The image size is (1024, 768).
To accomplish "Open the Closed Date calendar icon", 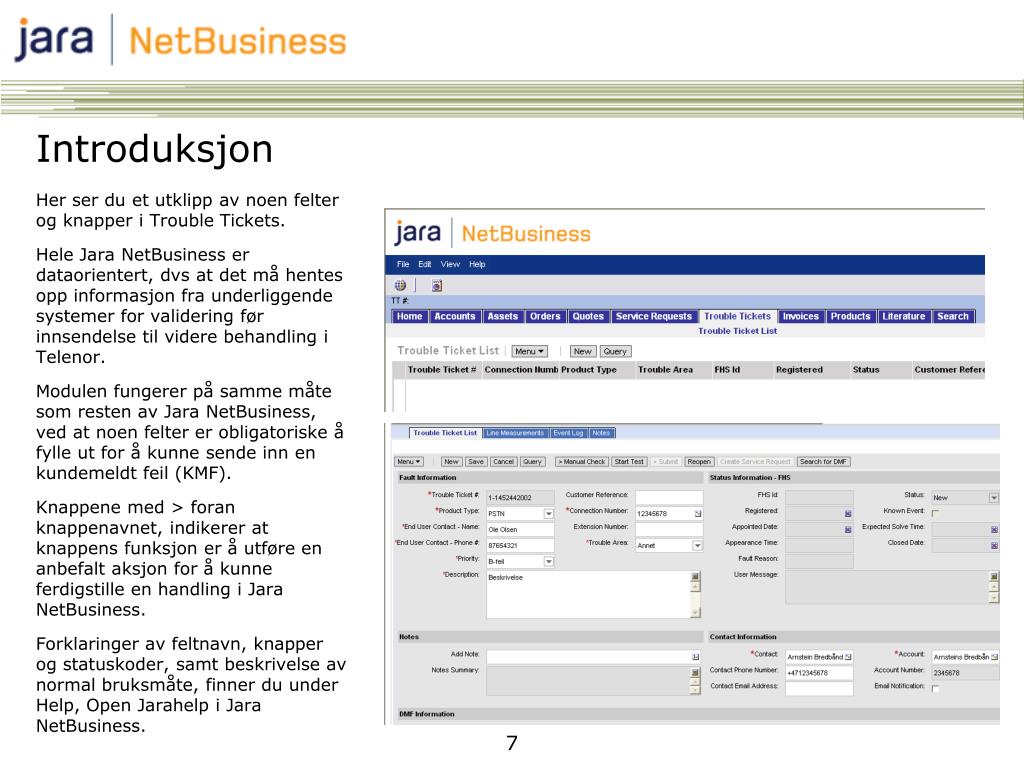I will tap(994, 545).
